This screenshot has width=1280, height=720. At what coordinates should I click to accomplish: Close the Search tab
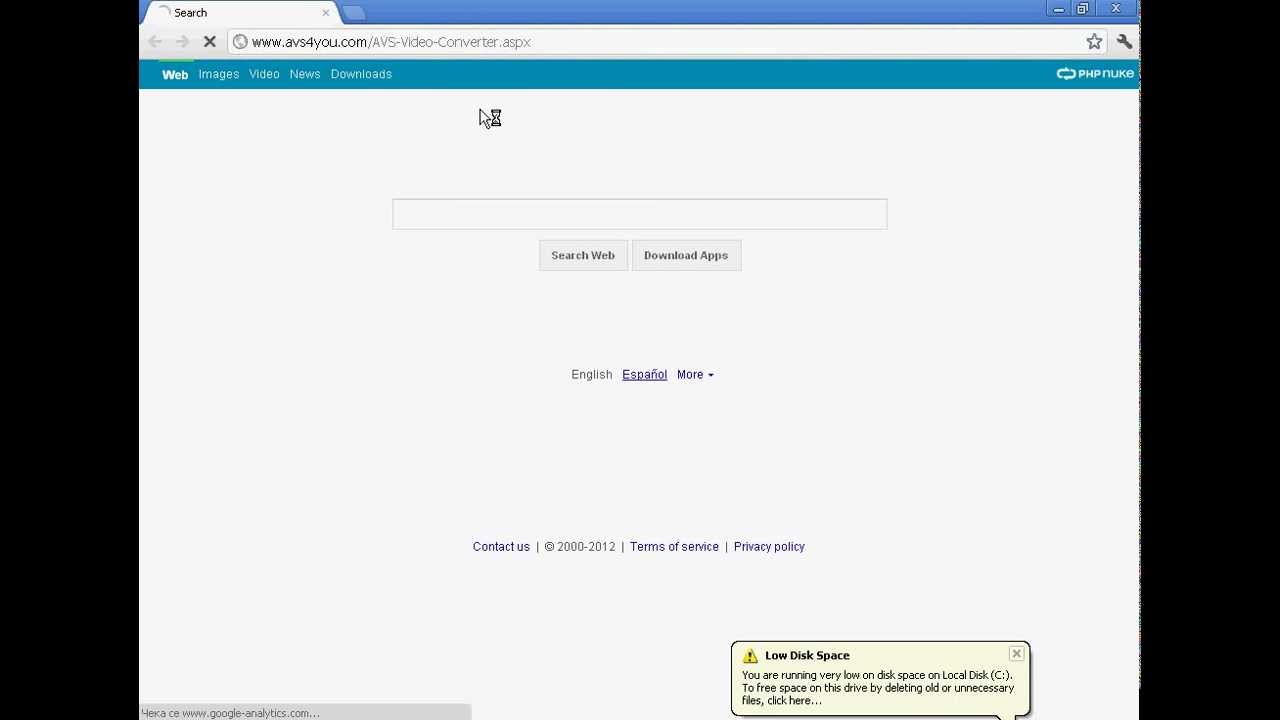pos(325,13)
